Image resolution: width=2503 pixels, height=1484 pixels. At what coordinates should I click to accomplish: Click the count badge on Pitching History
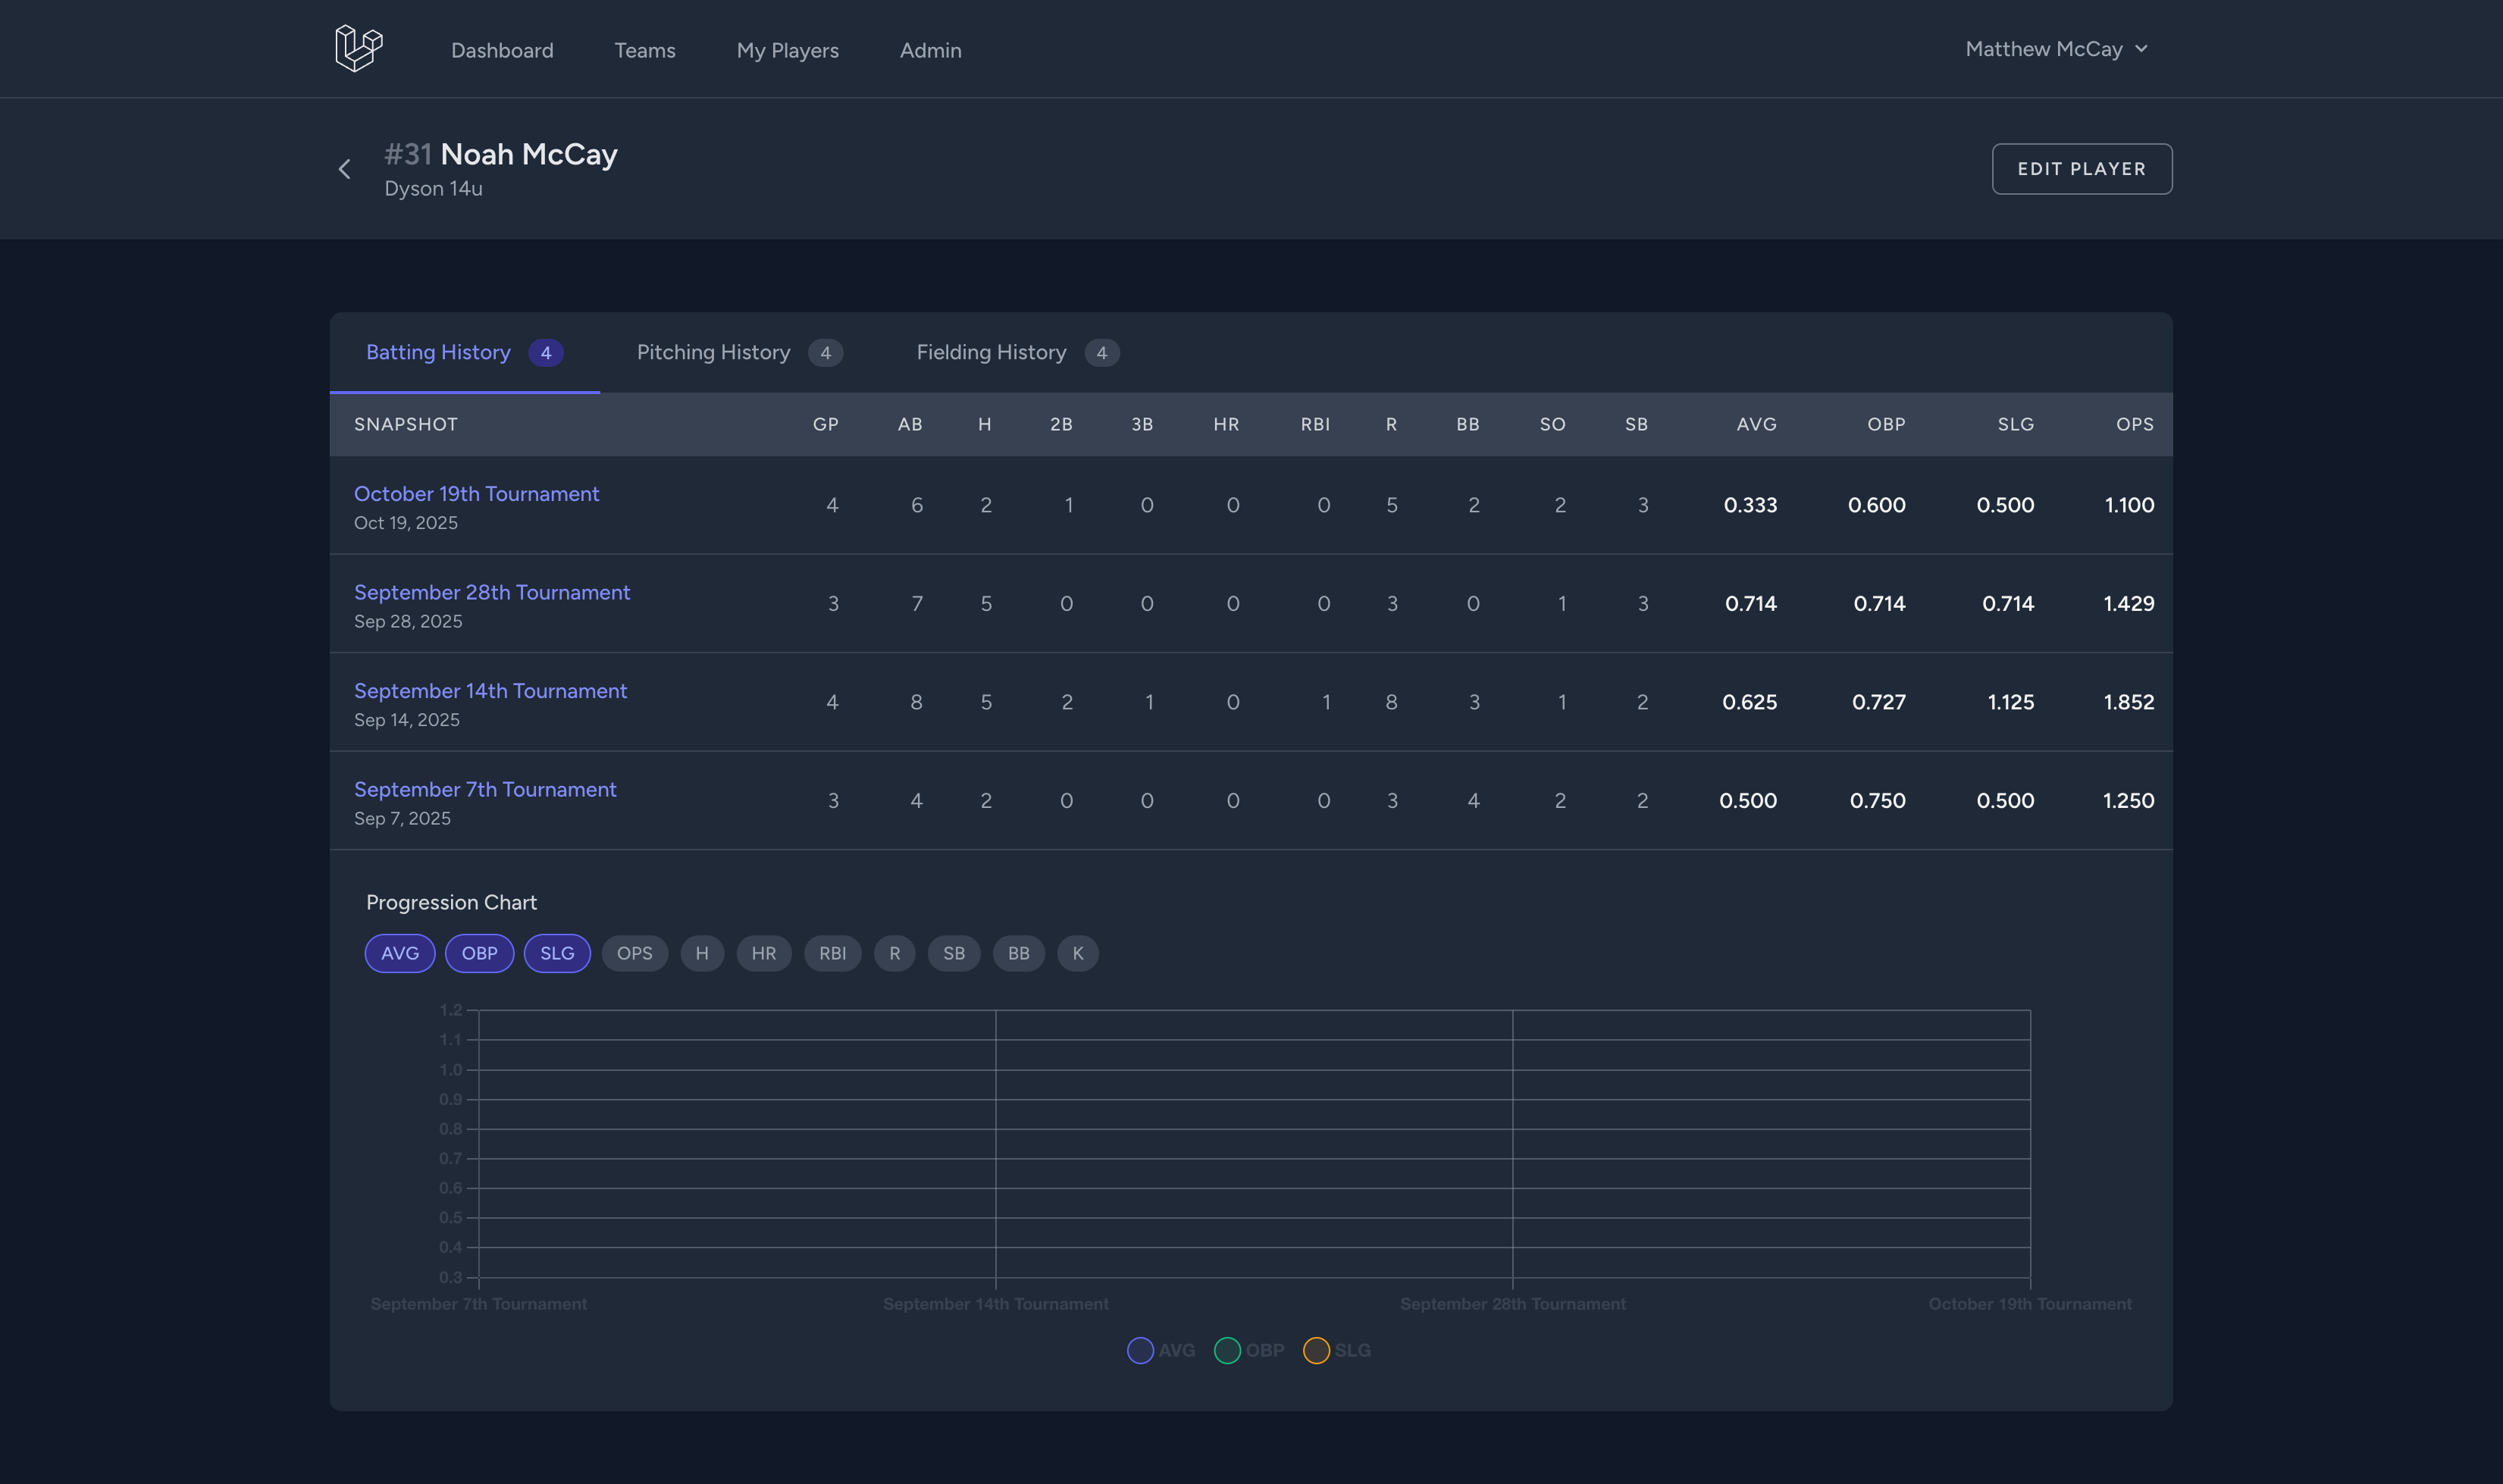pos(826,352)
